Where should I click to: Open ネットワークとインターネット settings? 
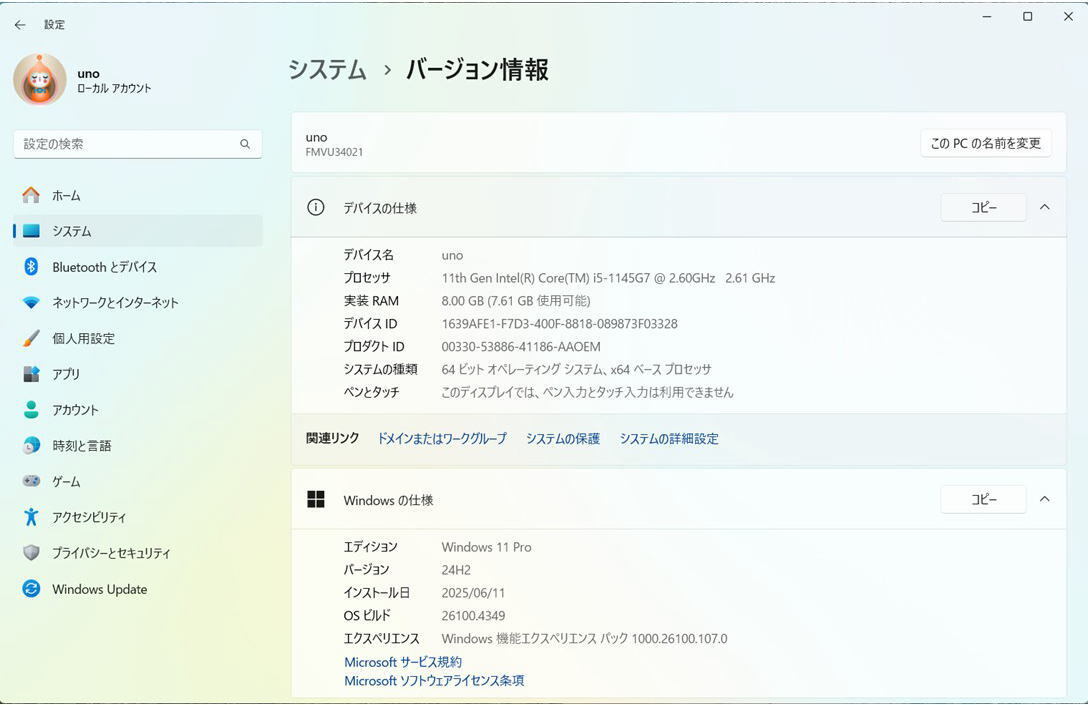pyautogui.click(x=138, y=303)
